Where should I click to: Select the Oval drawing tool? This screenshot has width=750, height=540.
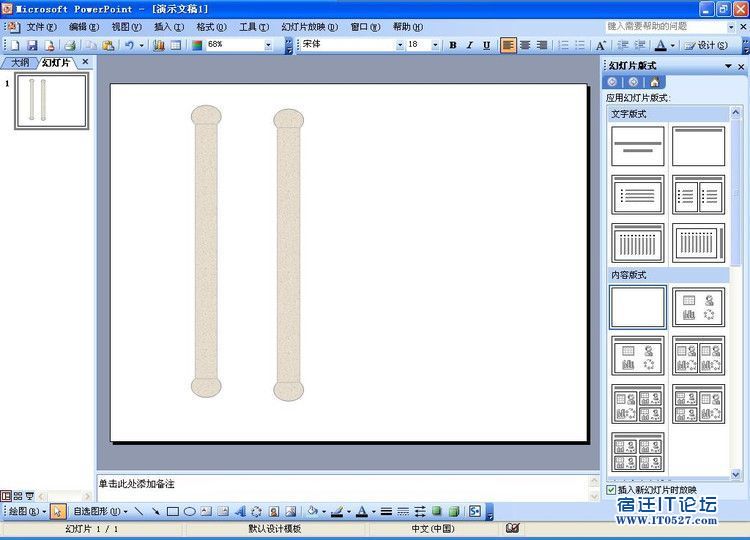189,512
